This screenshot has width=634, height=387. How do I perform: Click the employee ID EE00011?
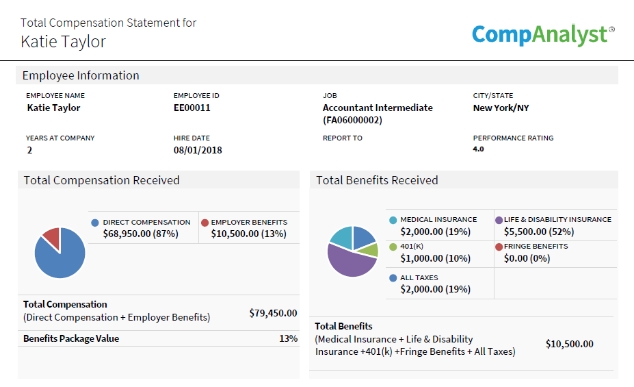[192, 108]
